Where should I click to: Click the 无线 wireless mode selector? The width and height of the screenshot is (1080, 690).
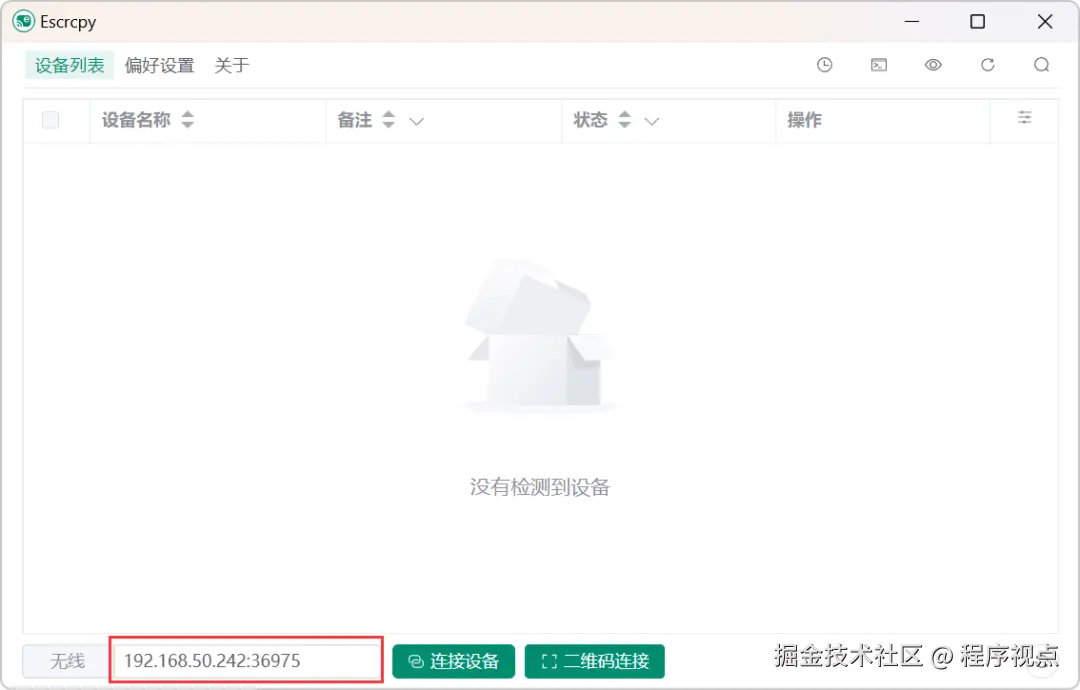pos(65,661)
